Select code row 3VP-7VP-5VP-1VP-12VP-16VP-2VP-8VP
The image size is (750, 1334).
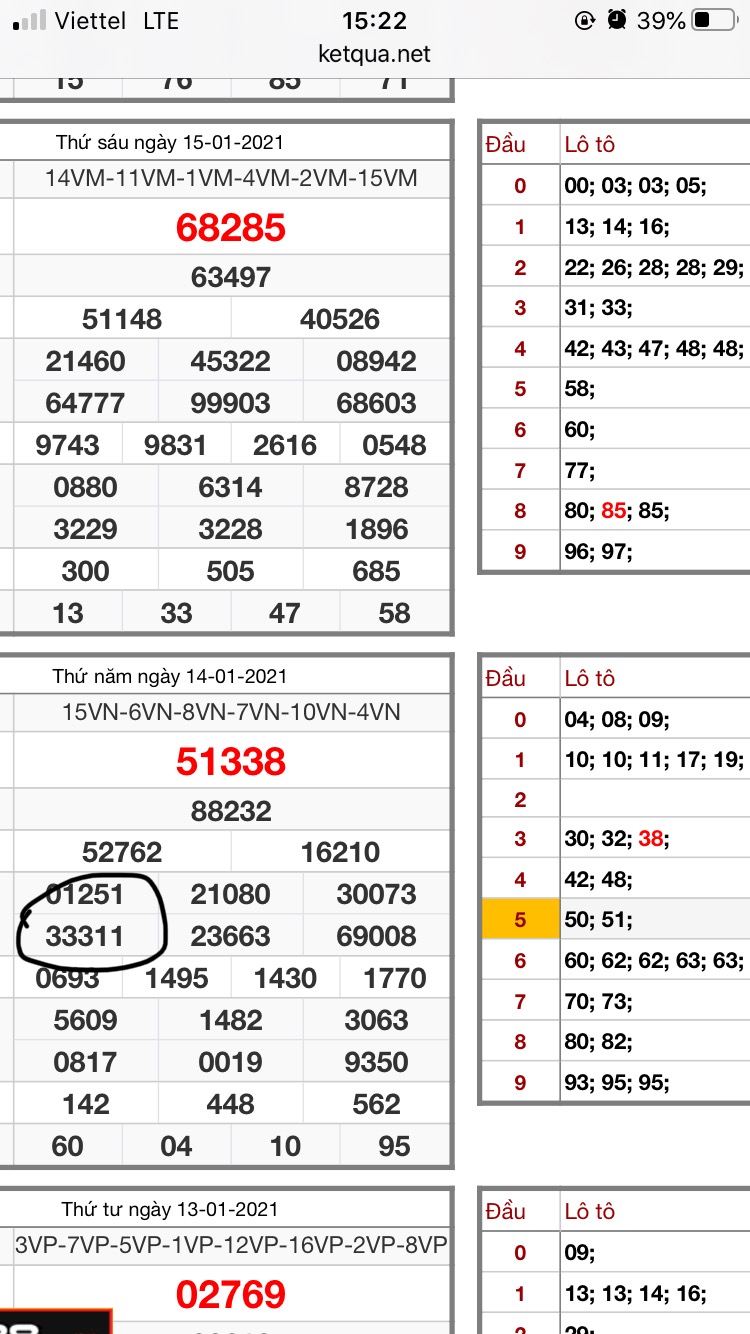231,1246
